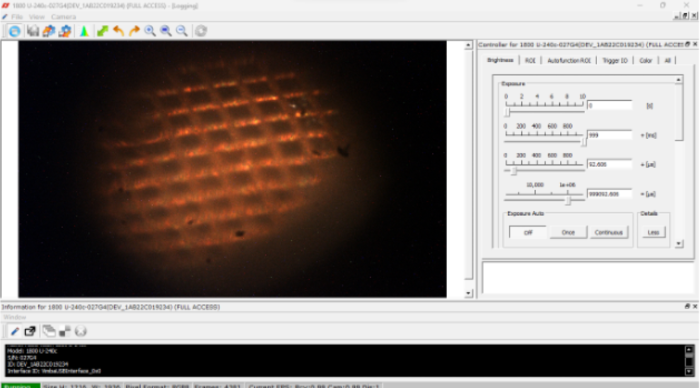Open the View menu
Viewport: 700px width, 388px height.
coord(37,17)
